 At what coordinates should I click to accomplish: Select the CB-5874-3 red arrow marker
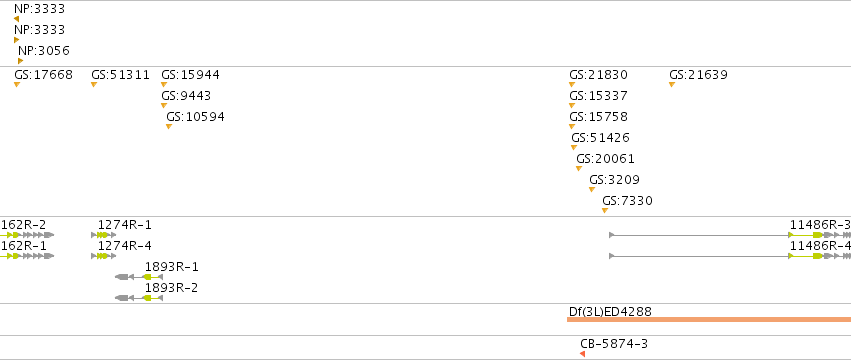tap(582, 354)
